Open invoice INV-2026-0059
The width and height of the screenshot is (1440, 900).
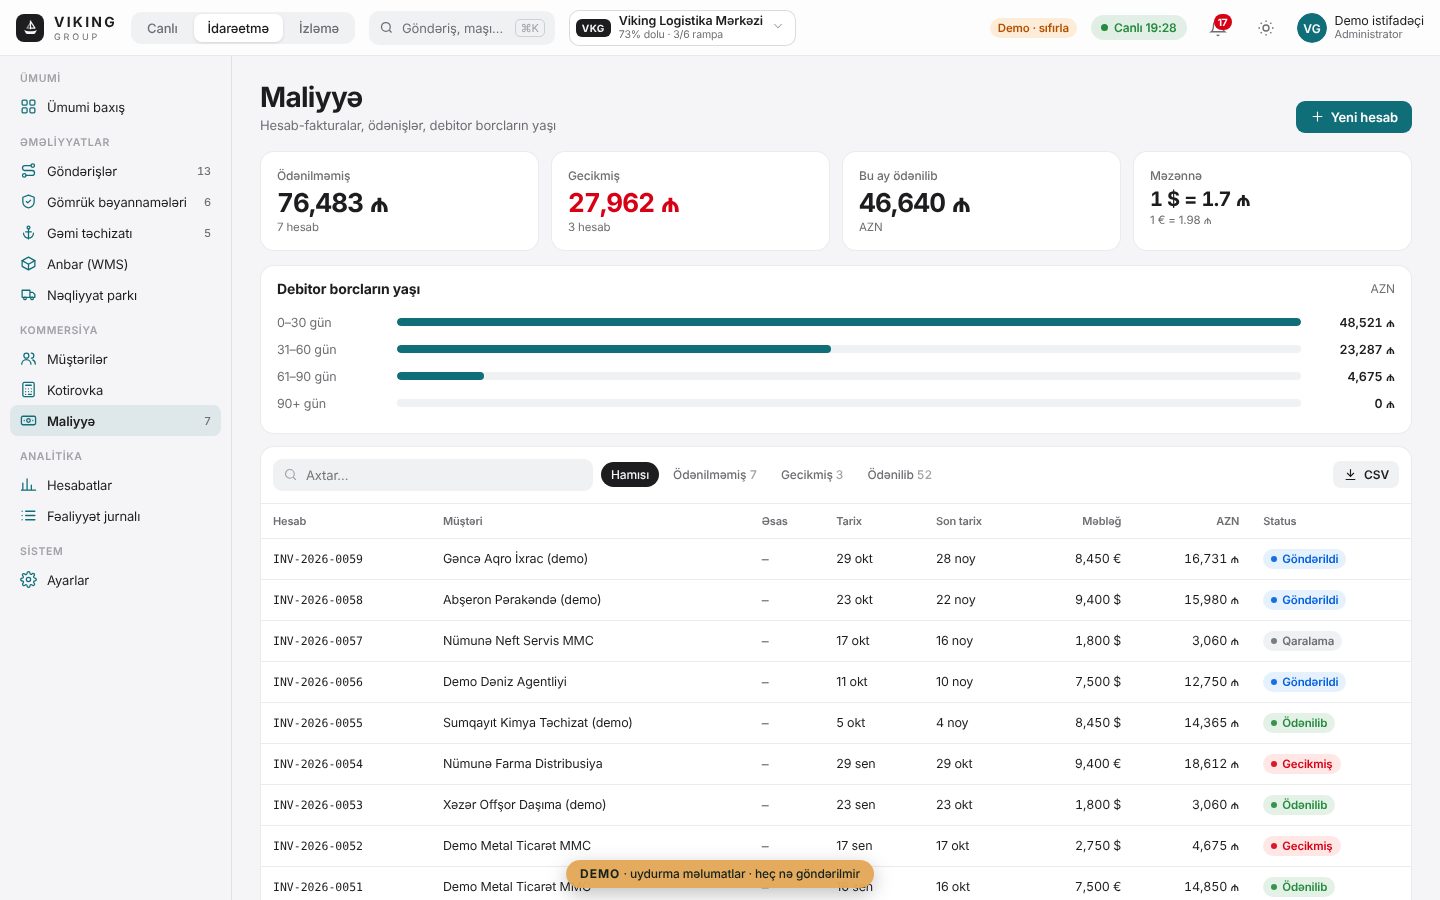coord(318,559)
